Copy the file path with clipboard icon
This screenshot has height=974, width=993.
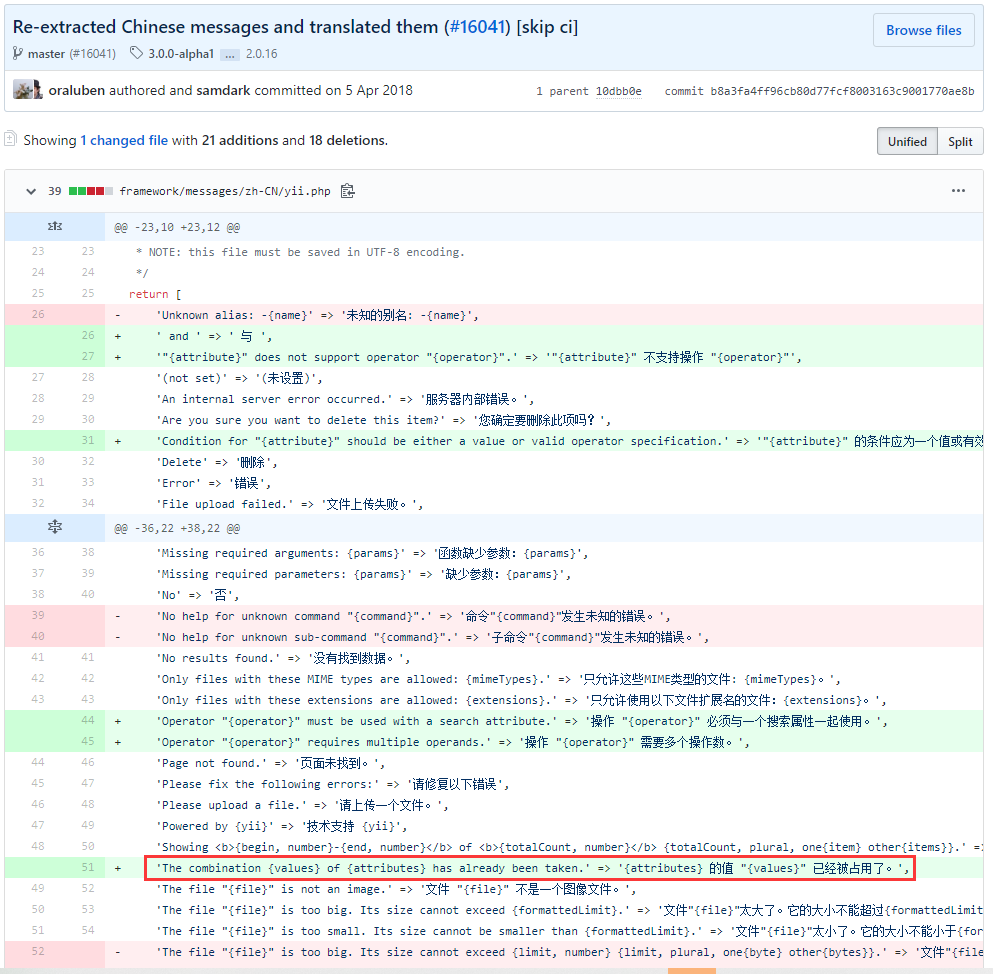(348, 191)
